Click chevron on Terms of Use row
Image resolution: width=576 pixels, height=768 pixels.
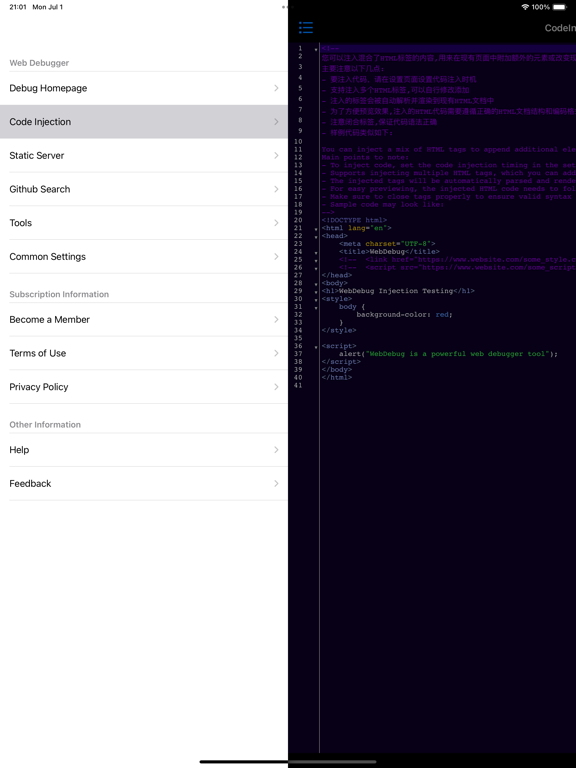(x=276, y=353)
